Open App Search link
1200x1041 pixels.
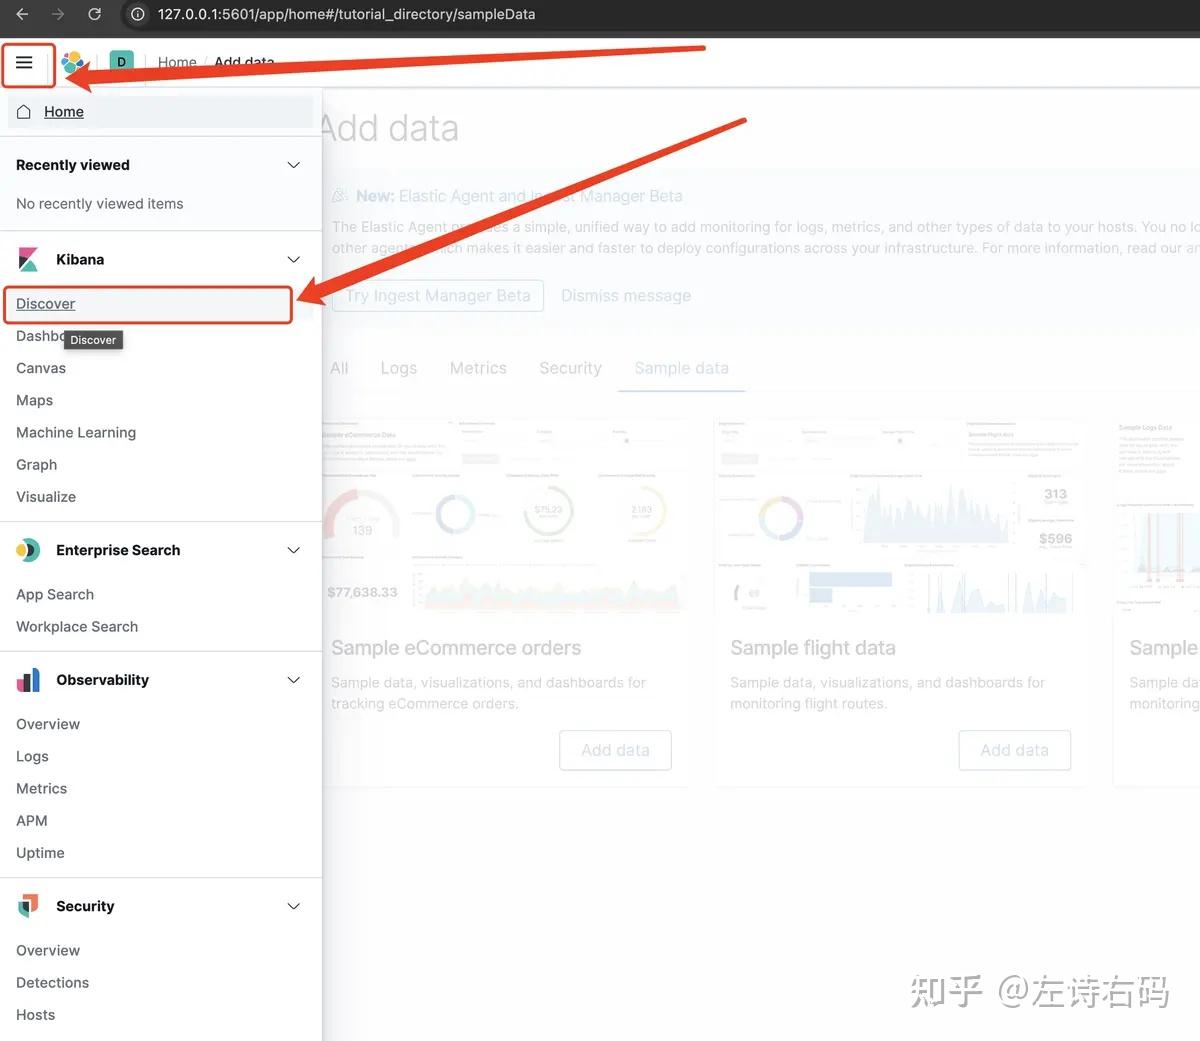coord(55,594)
